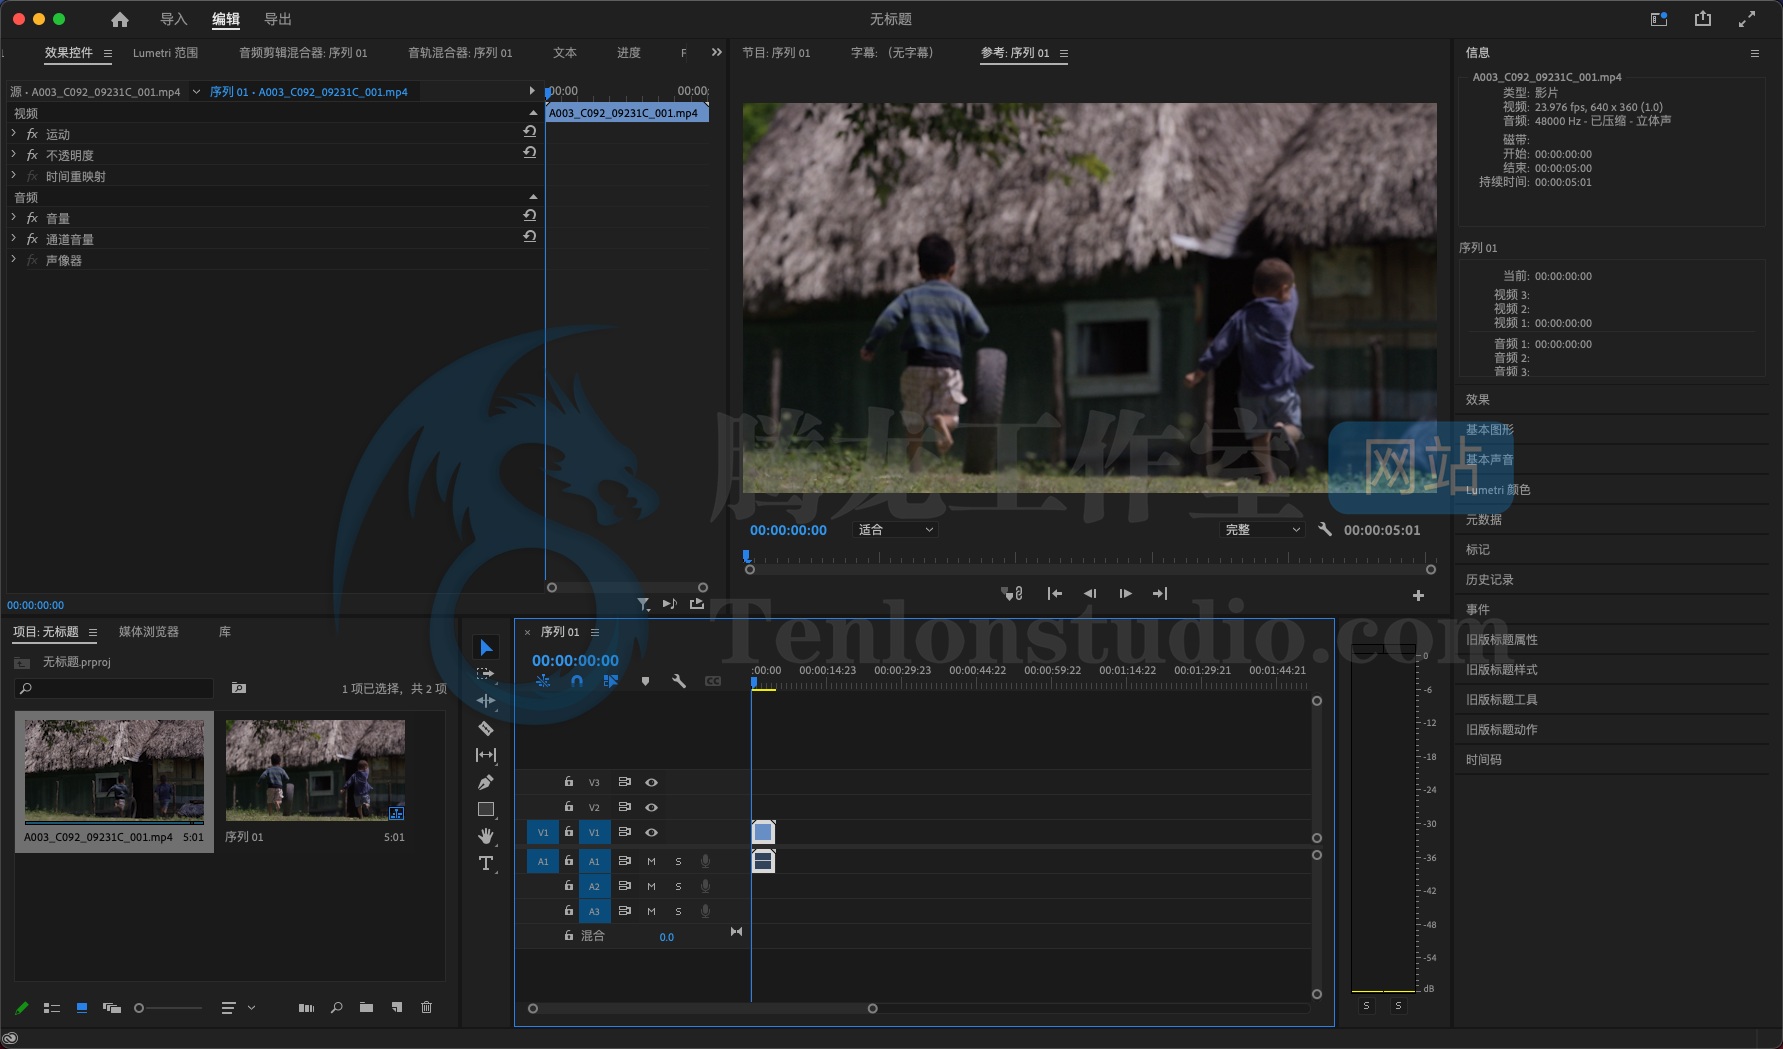1783x1049 pixels.
Task: Toggle V3 track output eye
Action: pyautogui.click(x=651, y=782)
